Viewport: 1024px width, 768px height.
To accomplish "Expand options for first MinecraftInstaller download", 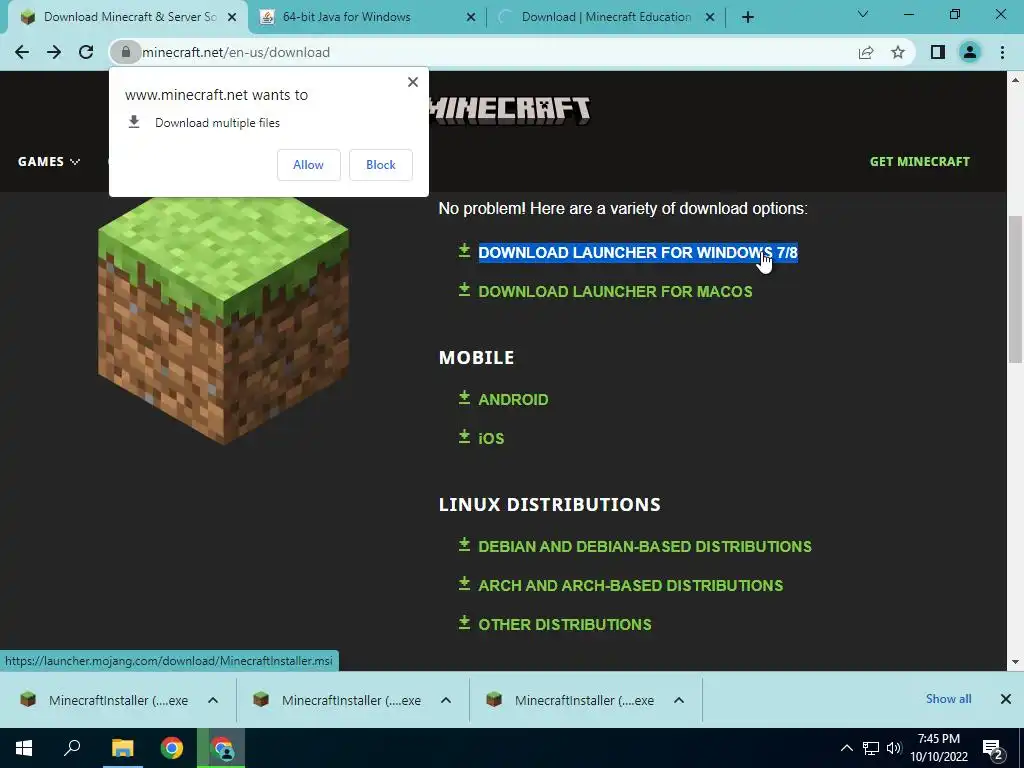I will (x=213, y=700).
